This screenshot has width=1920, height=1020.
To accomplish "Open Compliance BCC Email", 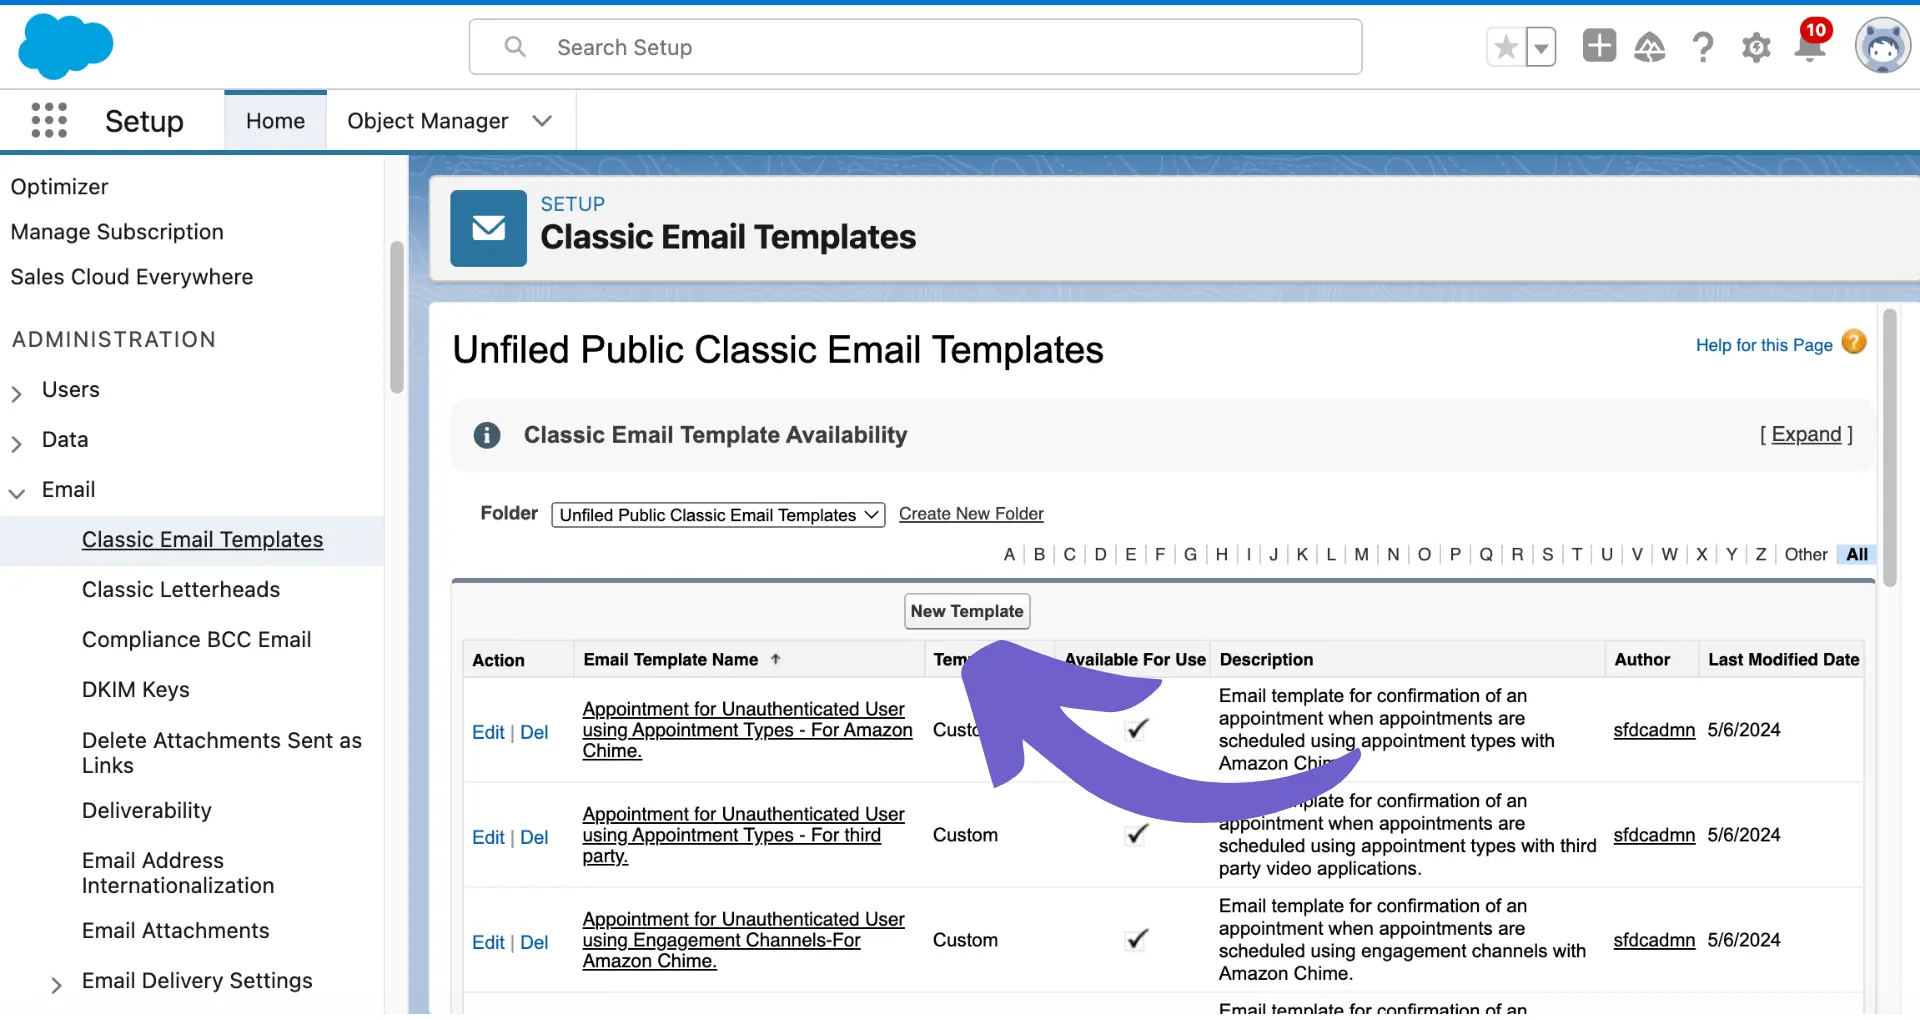I will click(x=196, y=640).
